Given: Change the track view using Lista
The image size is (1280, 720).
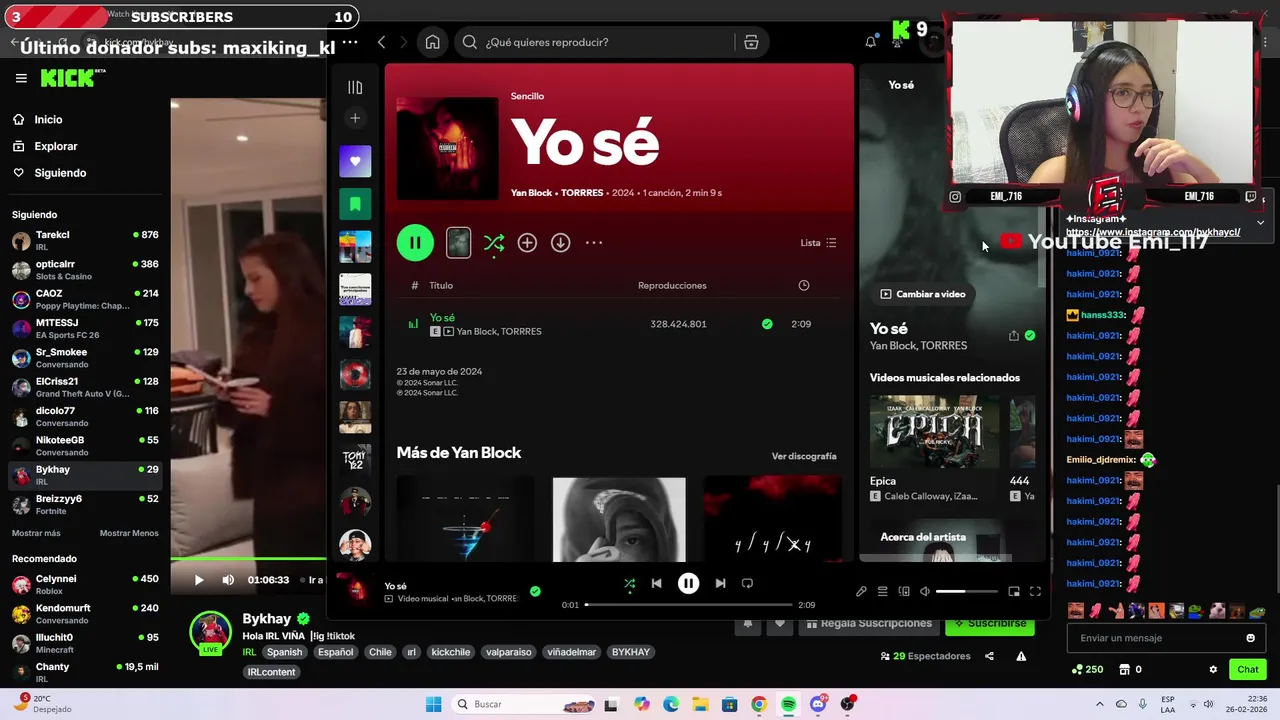Looking at the screenshot, I should coord(818,243).
